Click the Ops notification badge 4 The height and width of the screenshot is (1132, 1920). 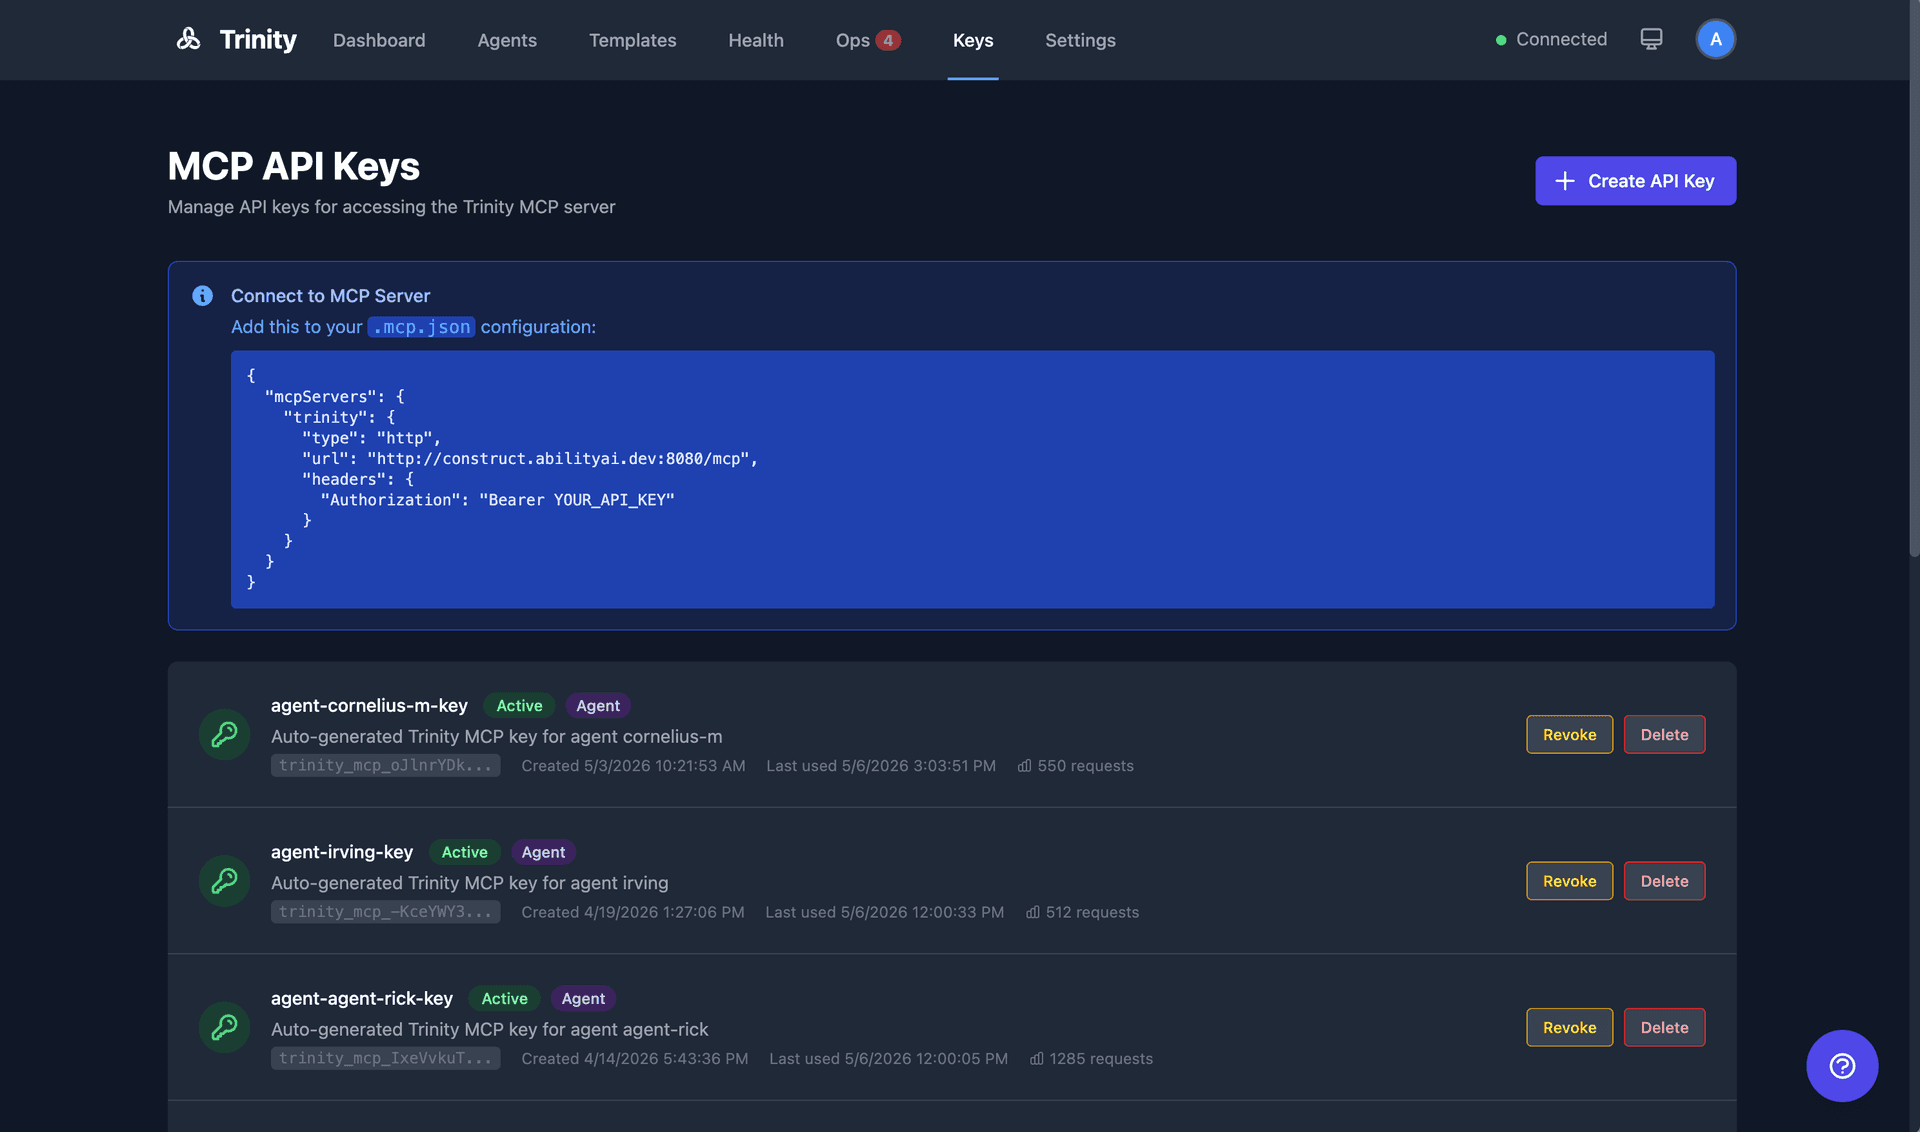(x=888, y=40)
